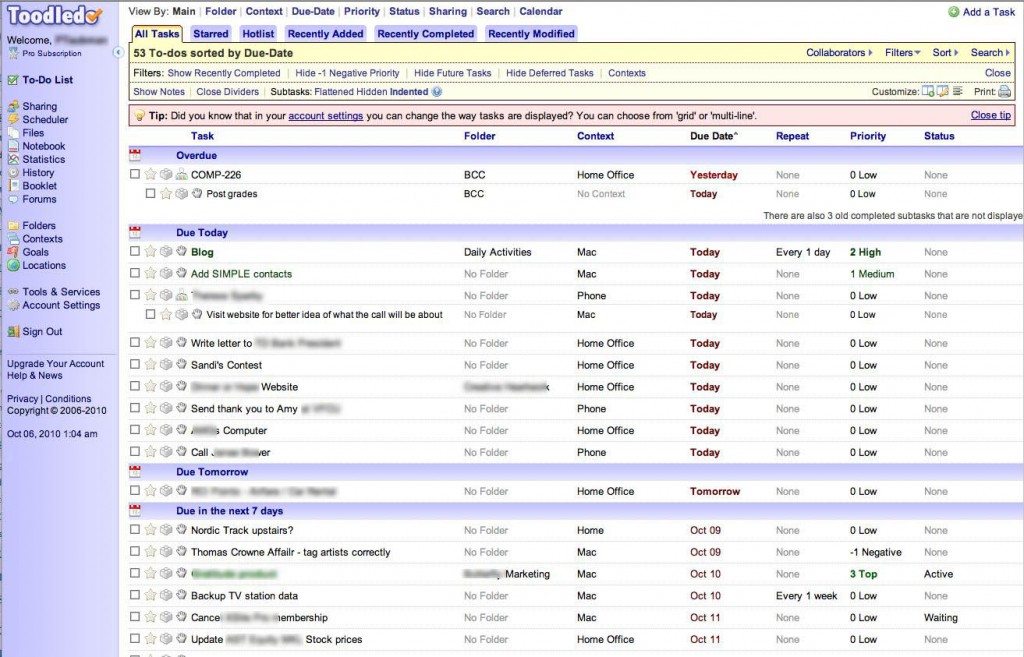Click 'Daily Activities' folder of Blog task

click(x=498, y=252)
